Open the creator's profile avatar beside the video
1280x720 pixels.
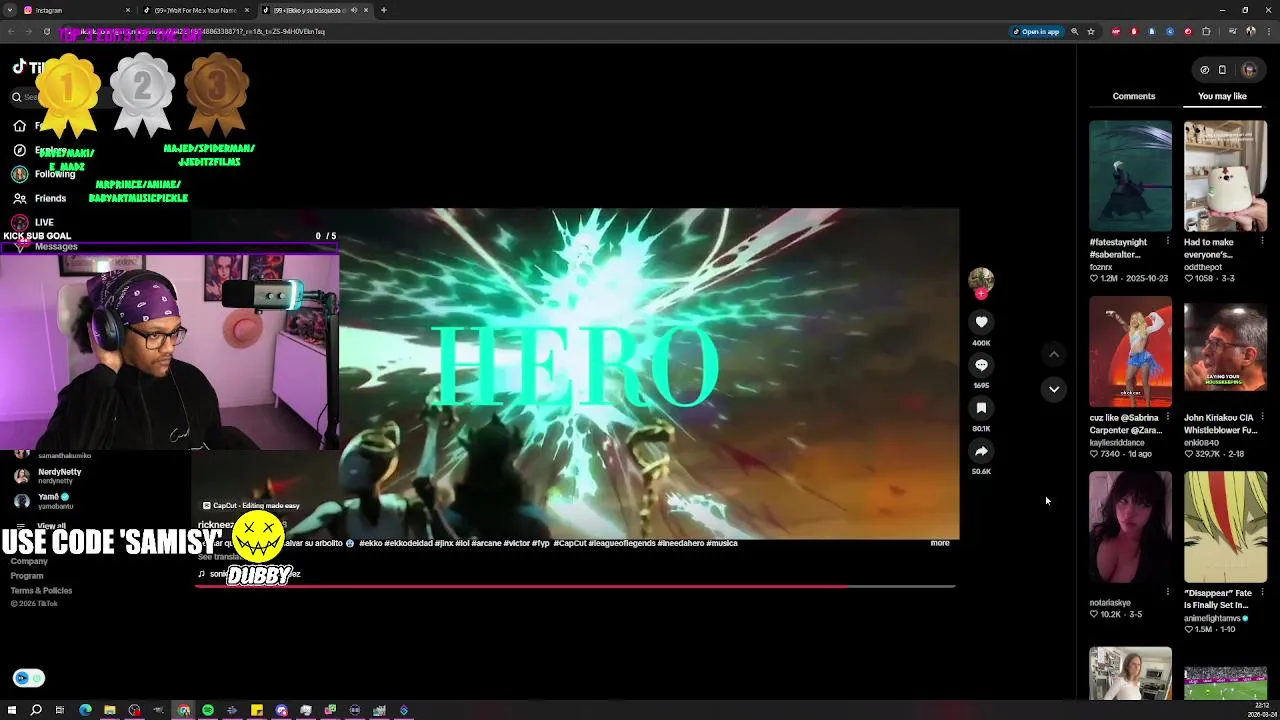[x=981, y=280]
